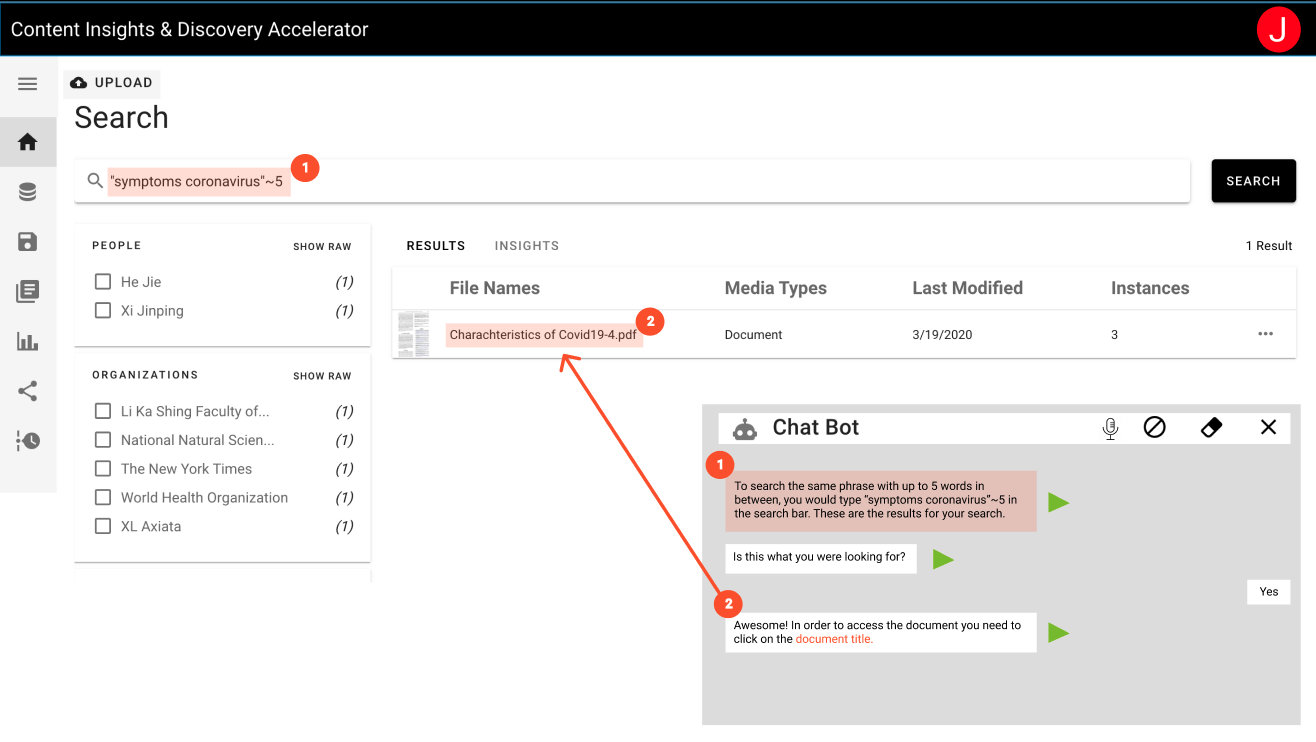Viewport: 1316px width, 742px height.
Task: Go to the Home icon in sidebar
Action: [x=28, y=142]
